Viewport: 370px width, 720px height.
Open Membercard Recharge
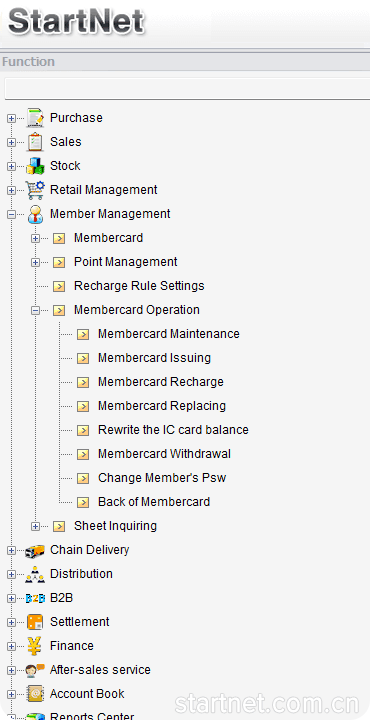click(161, 382)
